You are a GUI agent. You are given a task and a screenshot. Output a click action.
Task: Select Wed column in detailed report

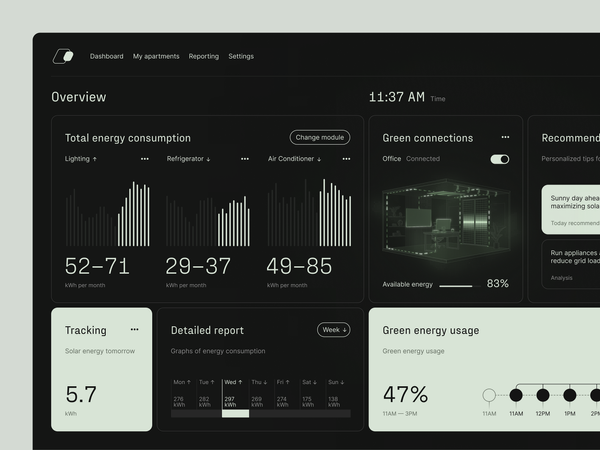235,397
